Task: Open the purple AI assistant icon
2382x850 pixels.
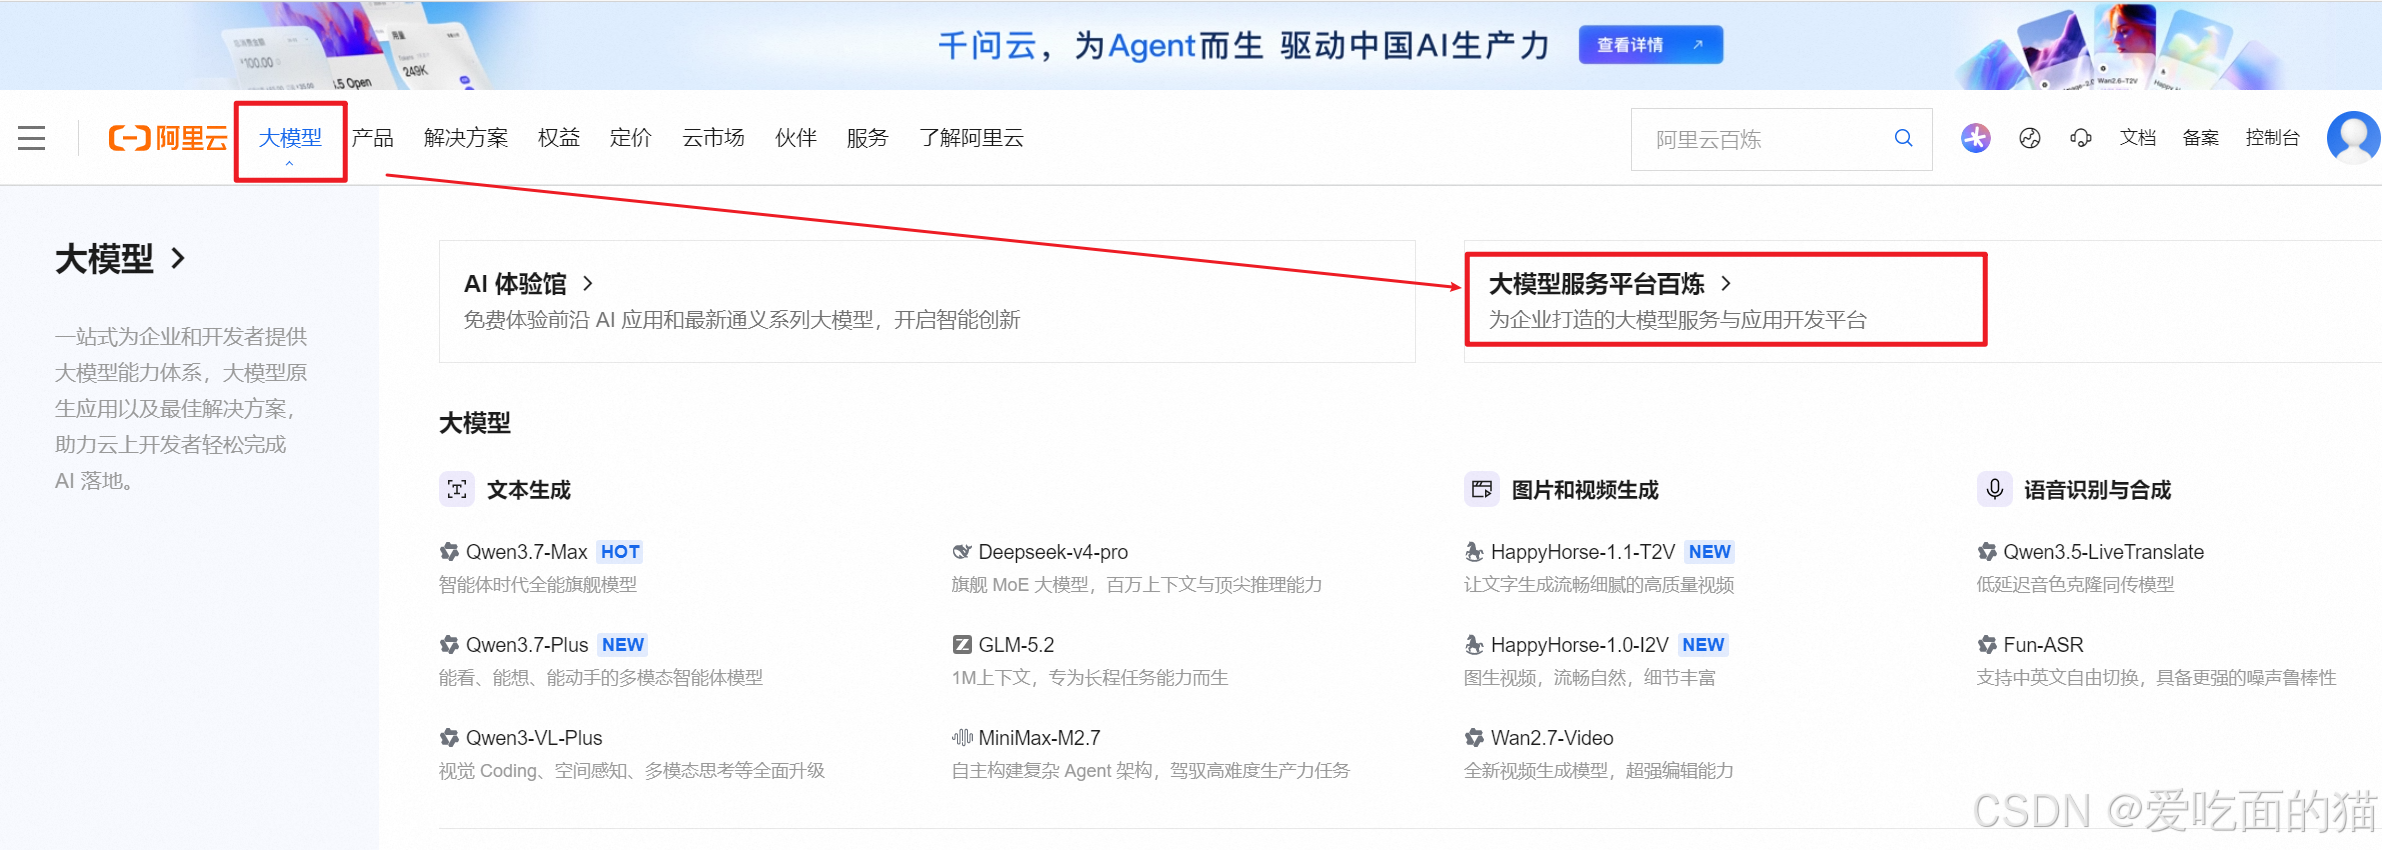Action: tap(1975, 138)
